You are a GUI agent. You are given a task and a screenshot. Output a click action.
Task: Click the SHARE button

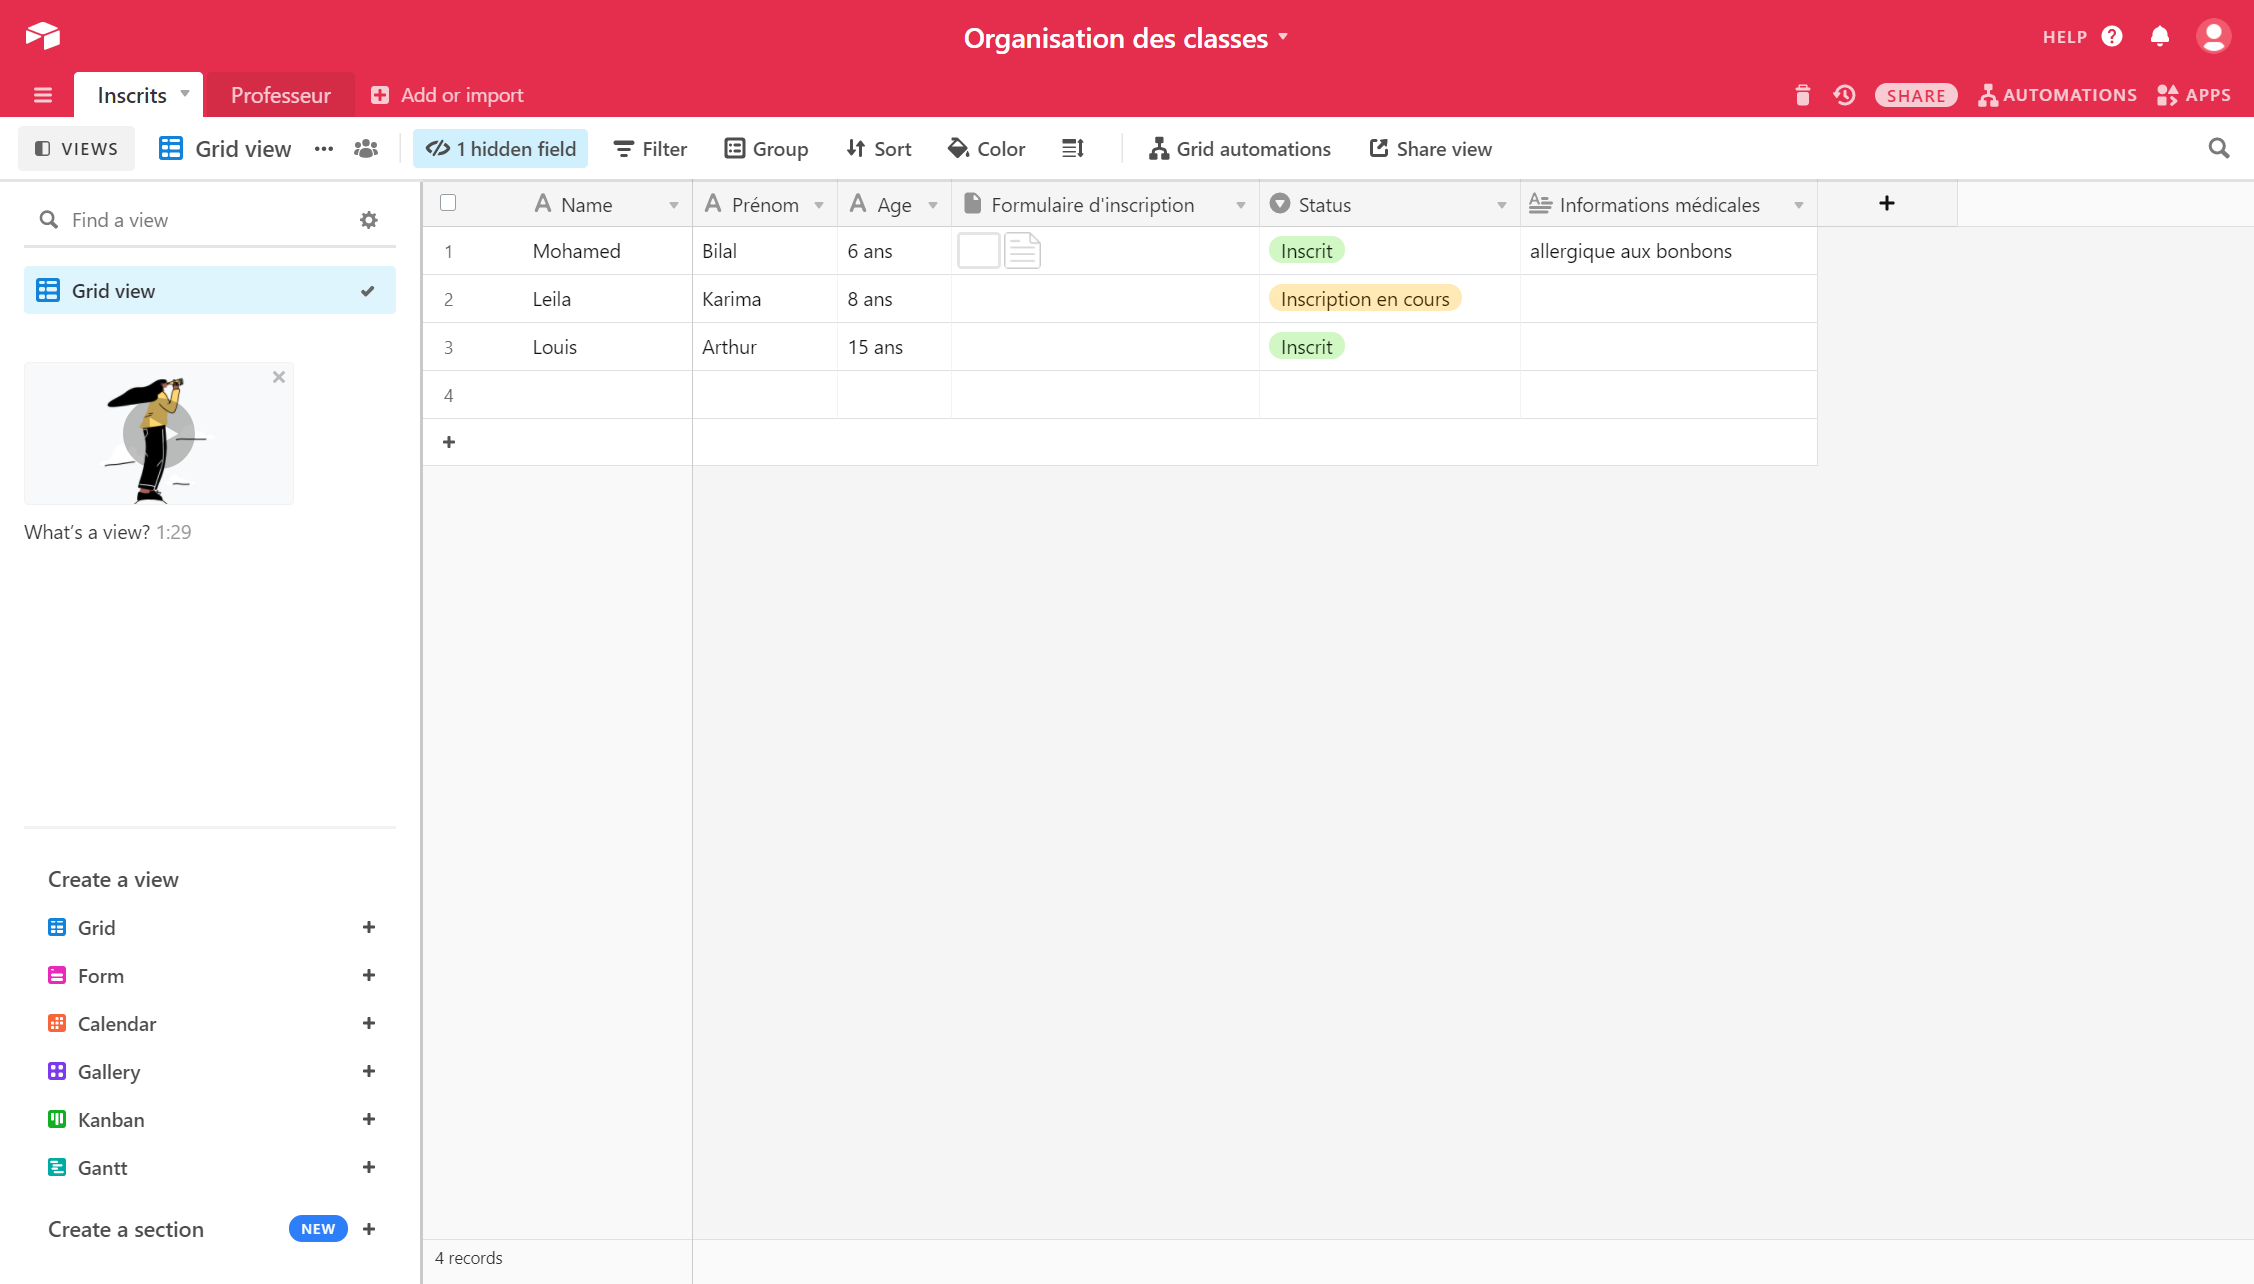(x=1915, y=95)
